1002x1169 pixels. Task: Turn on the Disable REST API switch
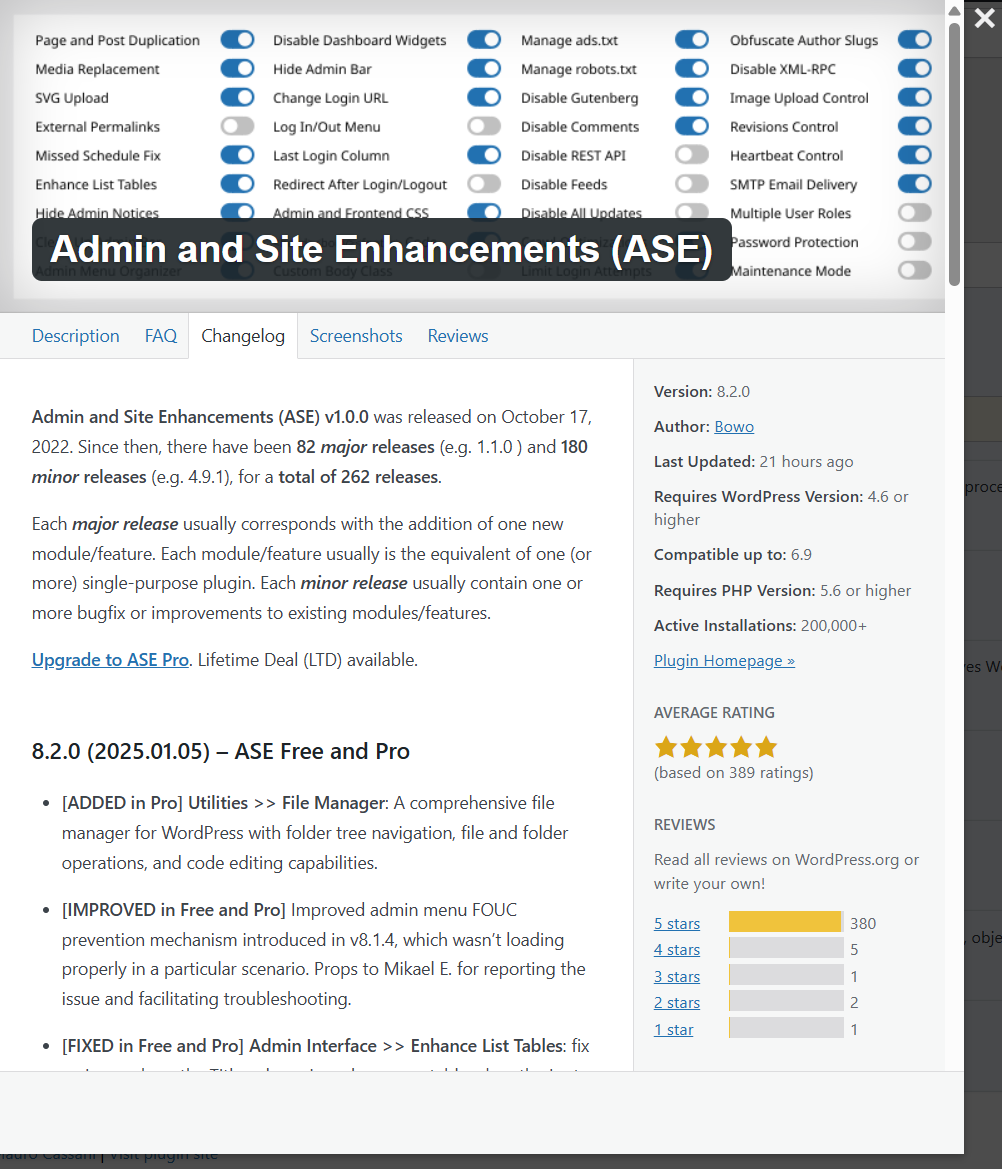pos(692,156)
